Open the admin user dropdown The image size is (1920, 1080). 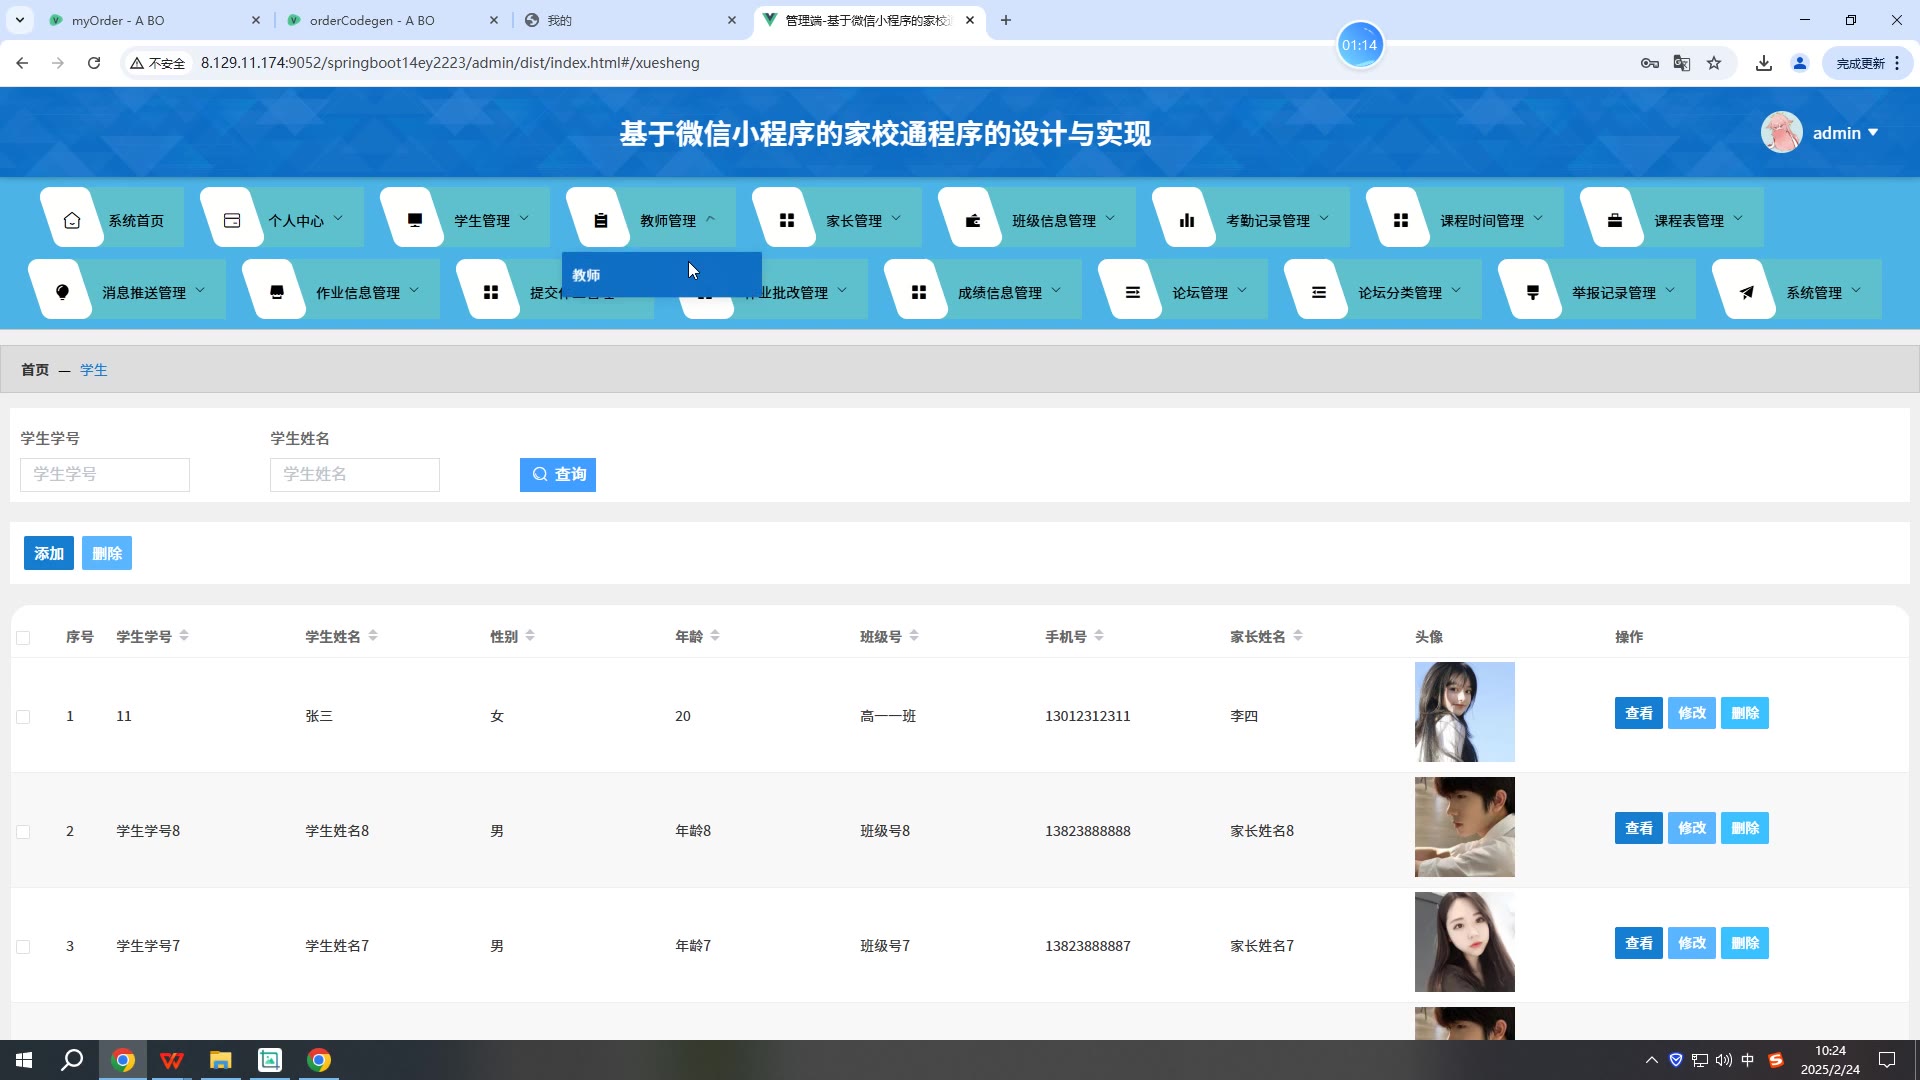coord(1845,133)
